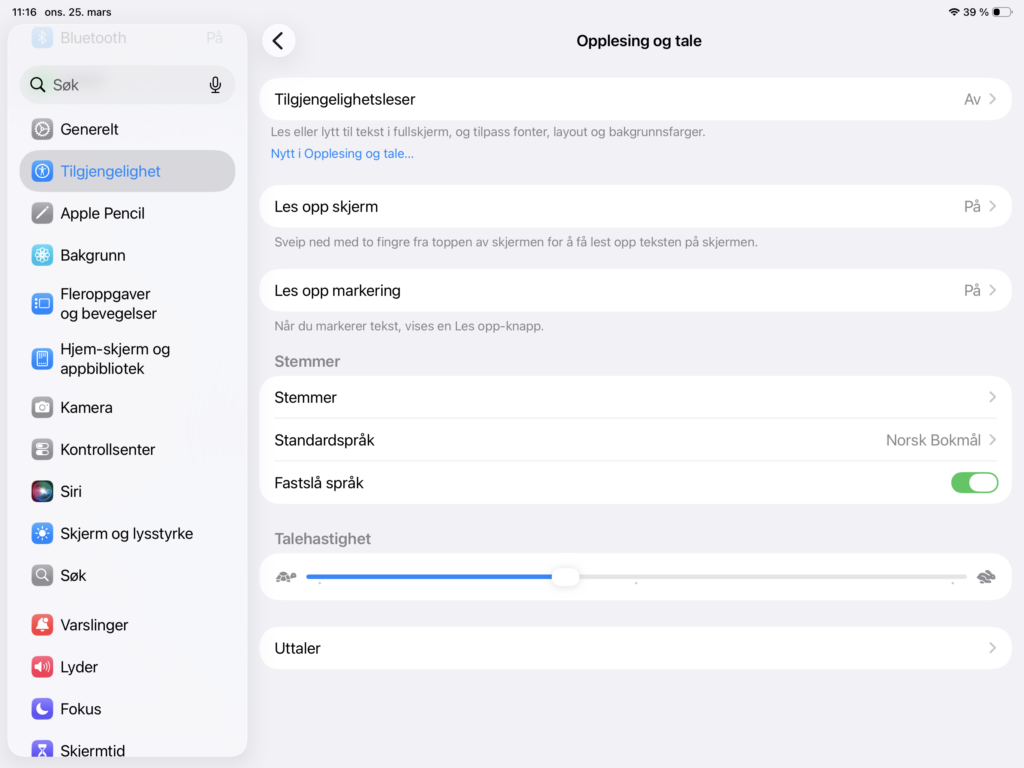Tap the Siri icon
Screen dimensions: 1024x768
pos(42,491)
